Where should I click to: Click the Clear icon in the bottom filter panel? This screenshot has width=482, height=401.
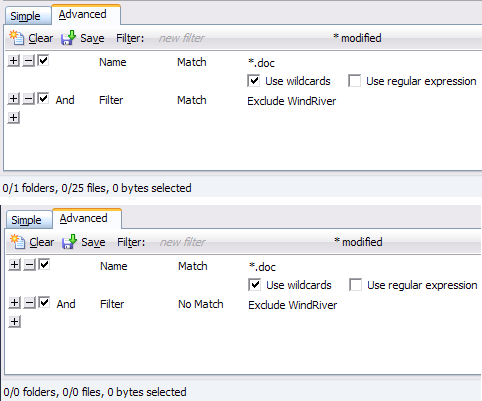click(x=17, y=242)
